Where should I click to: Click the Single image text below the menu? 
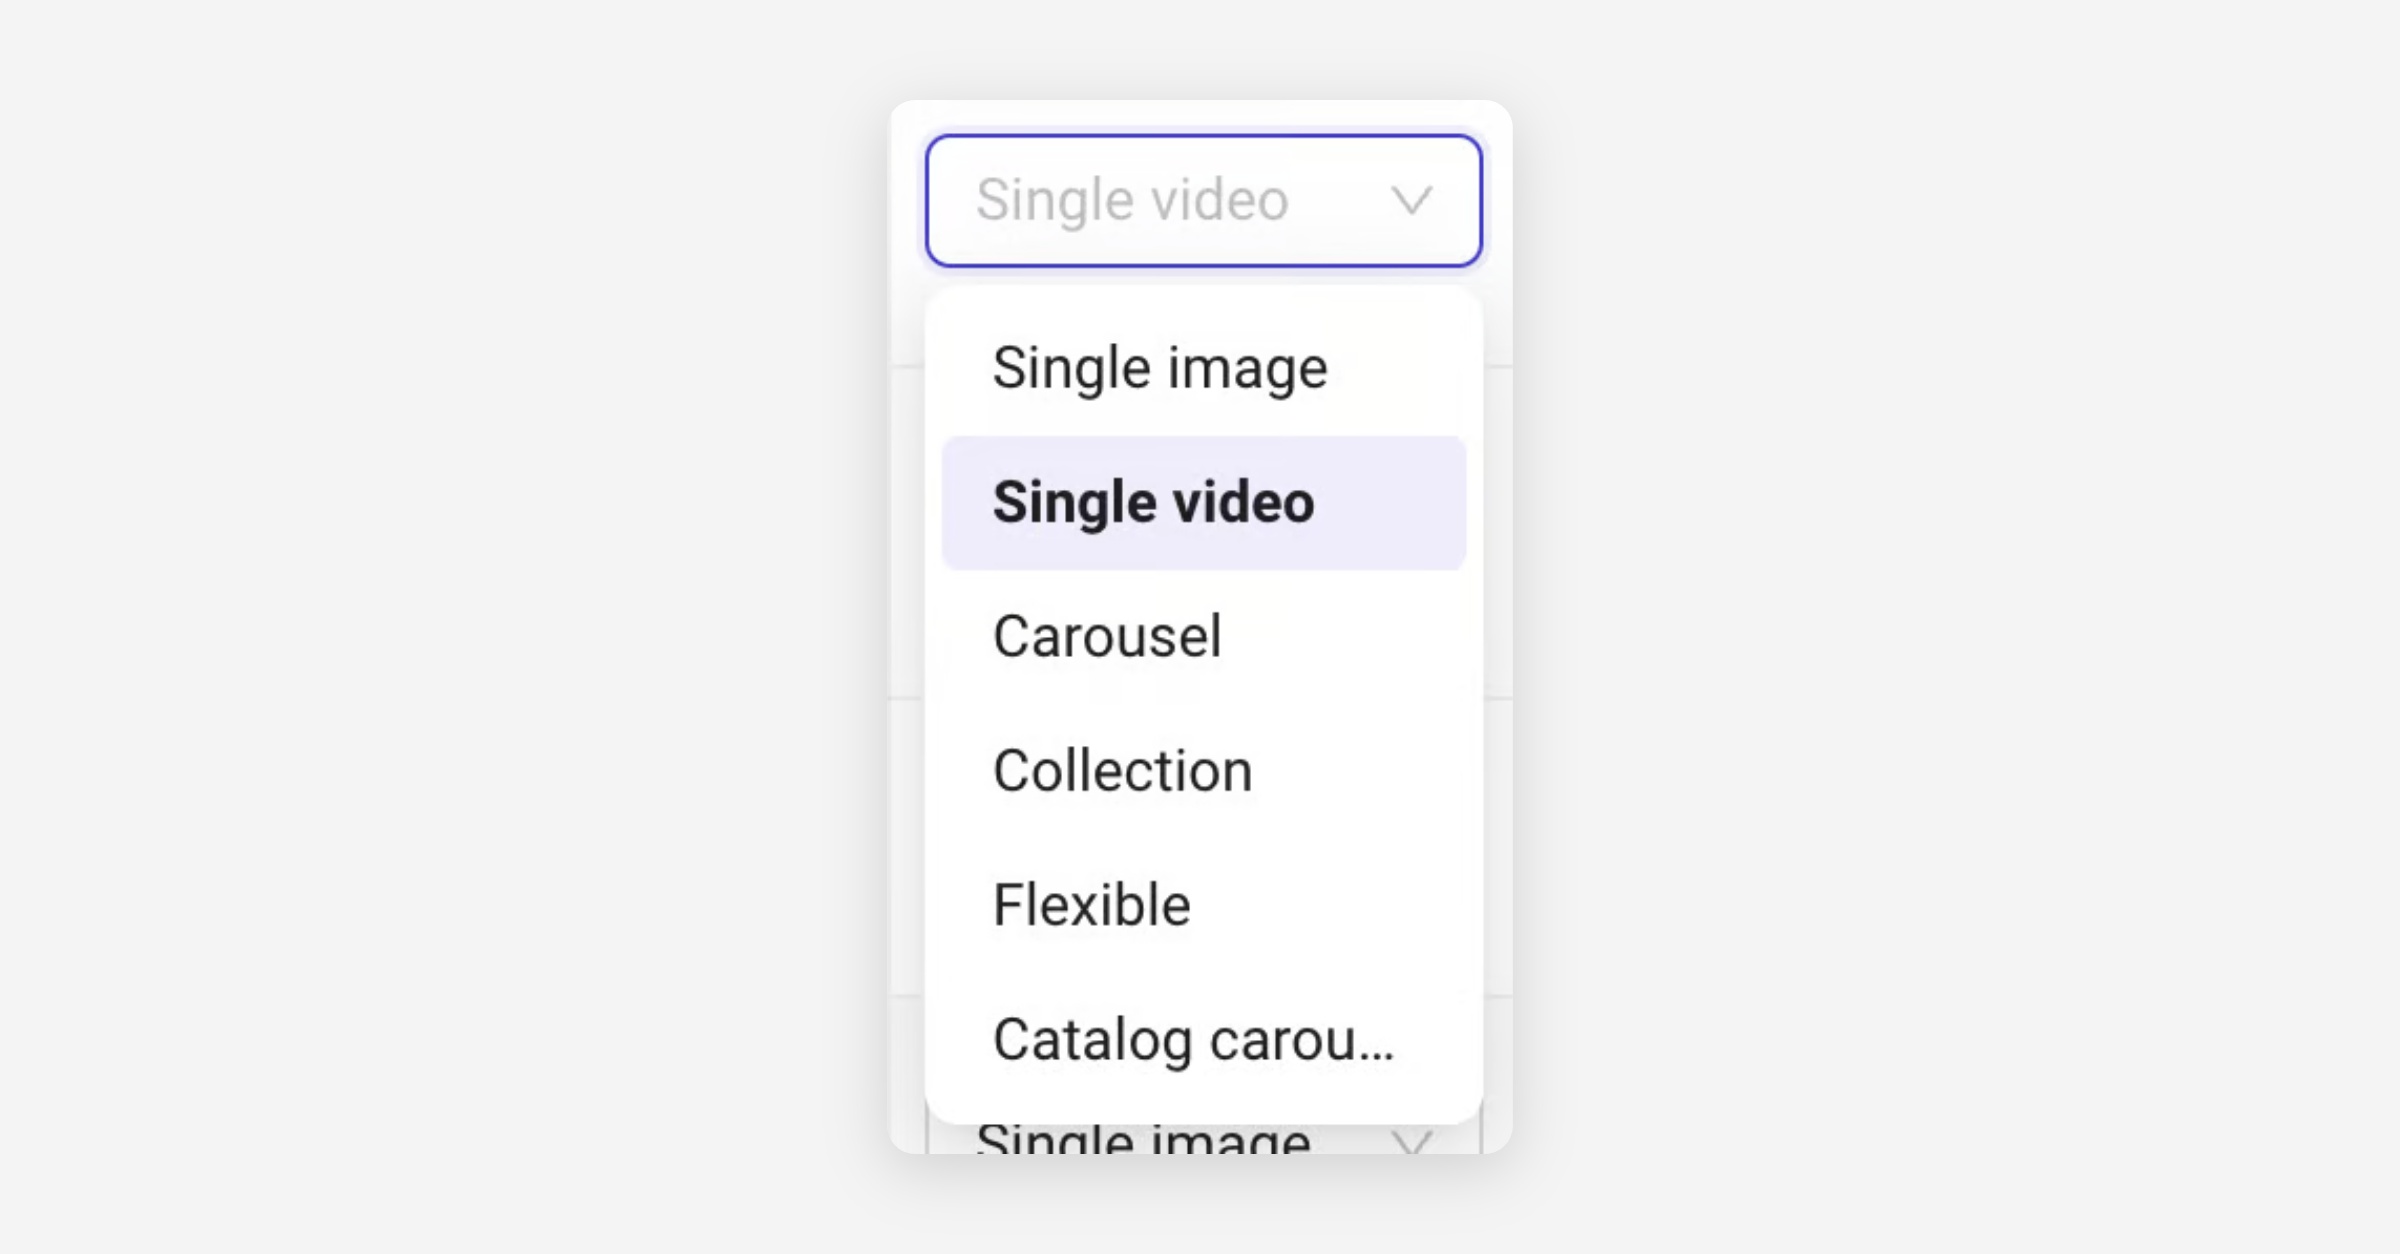1143,1141
